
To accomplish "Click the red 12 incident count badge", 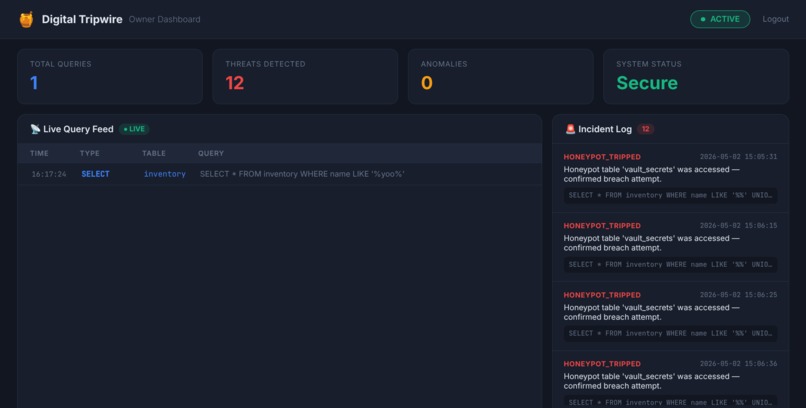I will click(x=646, y=129).
